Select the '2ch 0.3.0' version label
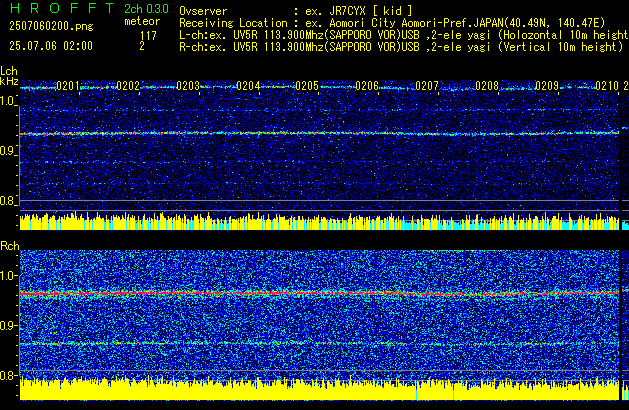Image resolution: width=629 pixels, height=410 pixels. 146,9
